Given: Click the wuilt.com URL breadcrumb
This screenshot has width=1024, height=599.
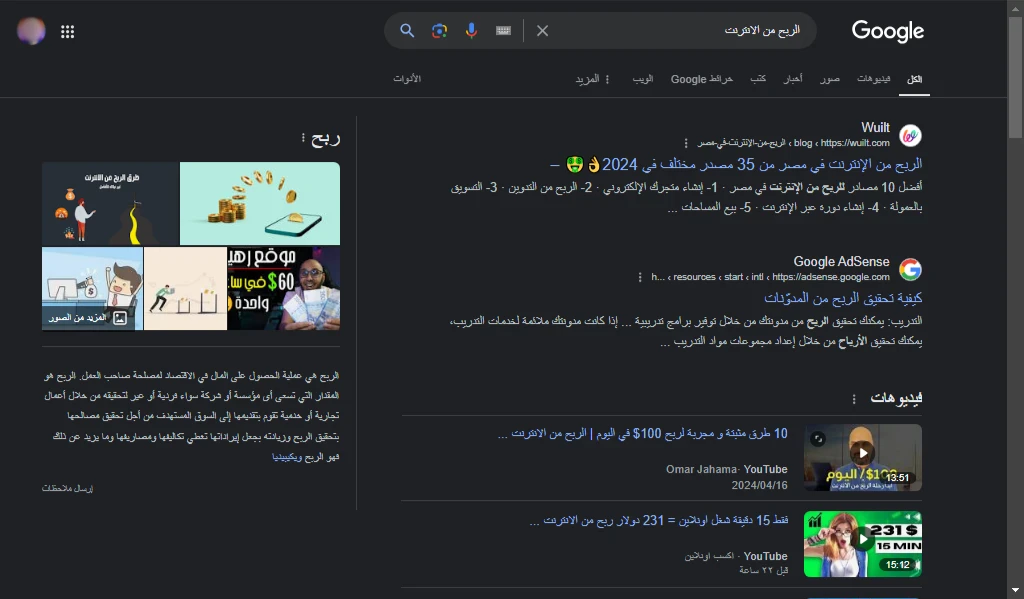Looking at the screenshot, I should coord(793,143).
